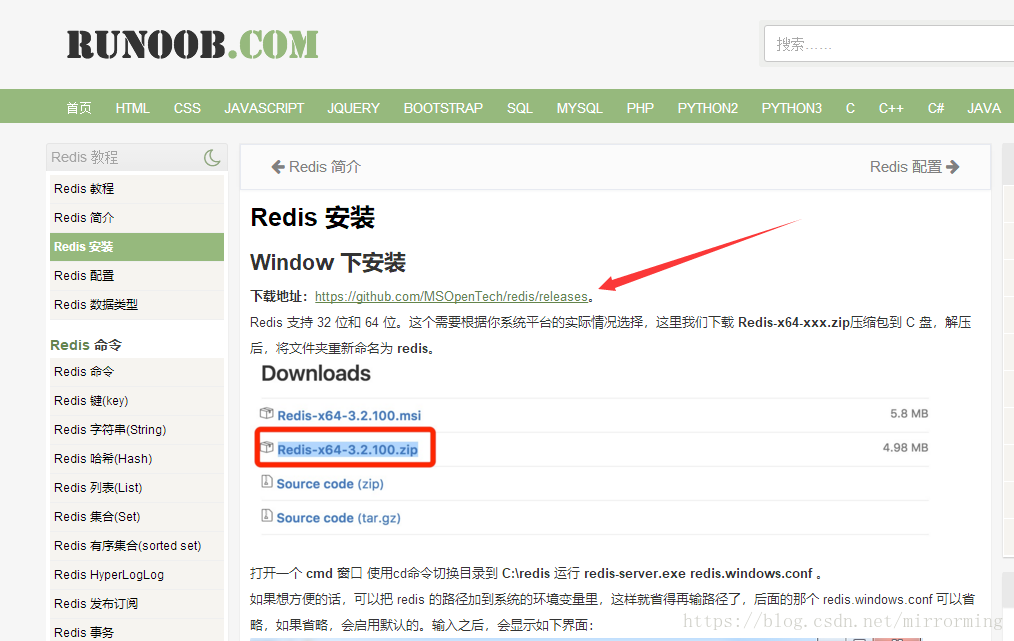Click package icon next to Redis-x64-3.2.100.zip
The image size is (1014, 641).
(x=266, y=448)
